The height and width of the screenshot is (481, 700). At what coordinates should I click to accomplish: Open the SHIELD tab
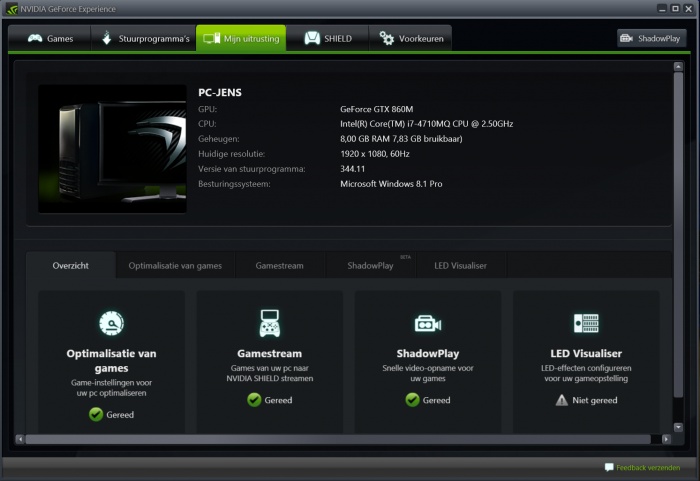coord(328,38)
